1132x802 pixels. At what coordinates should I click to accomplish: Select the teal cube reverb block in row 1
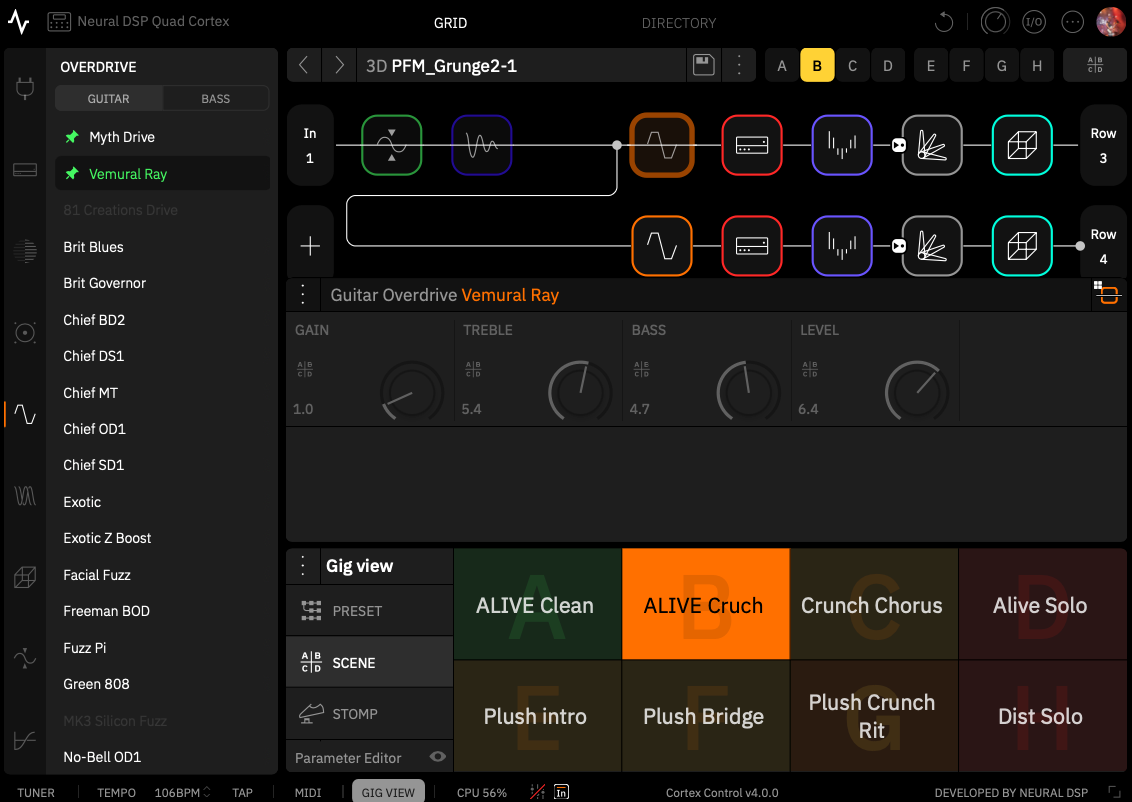tap(1022, 145)
